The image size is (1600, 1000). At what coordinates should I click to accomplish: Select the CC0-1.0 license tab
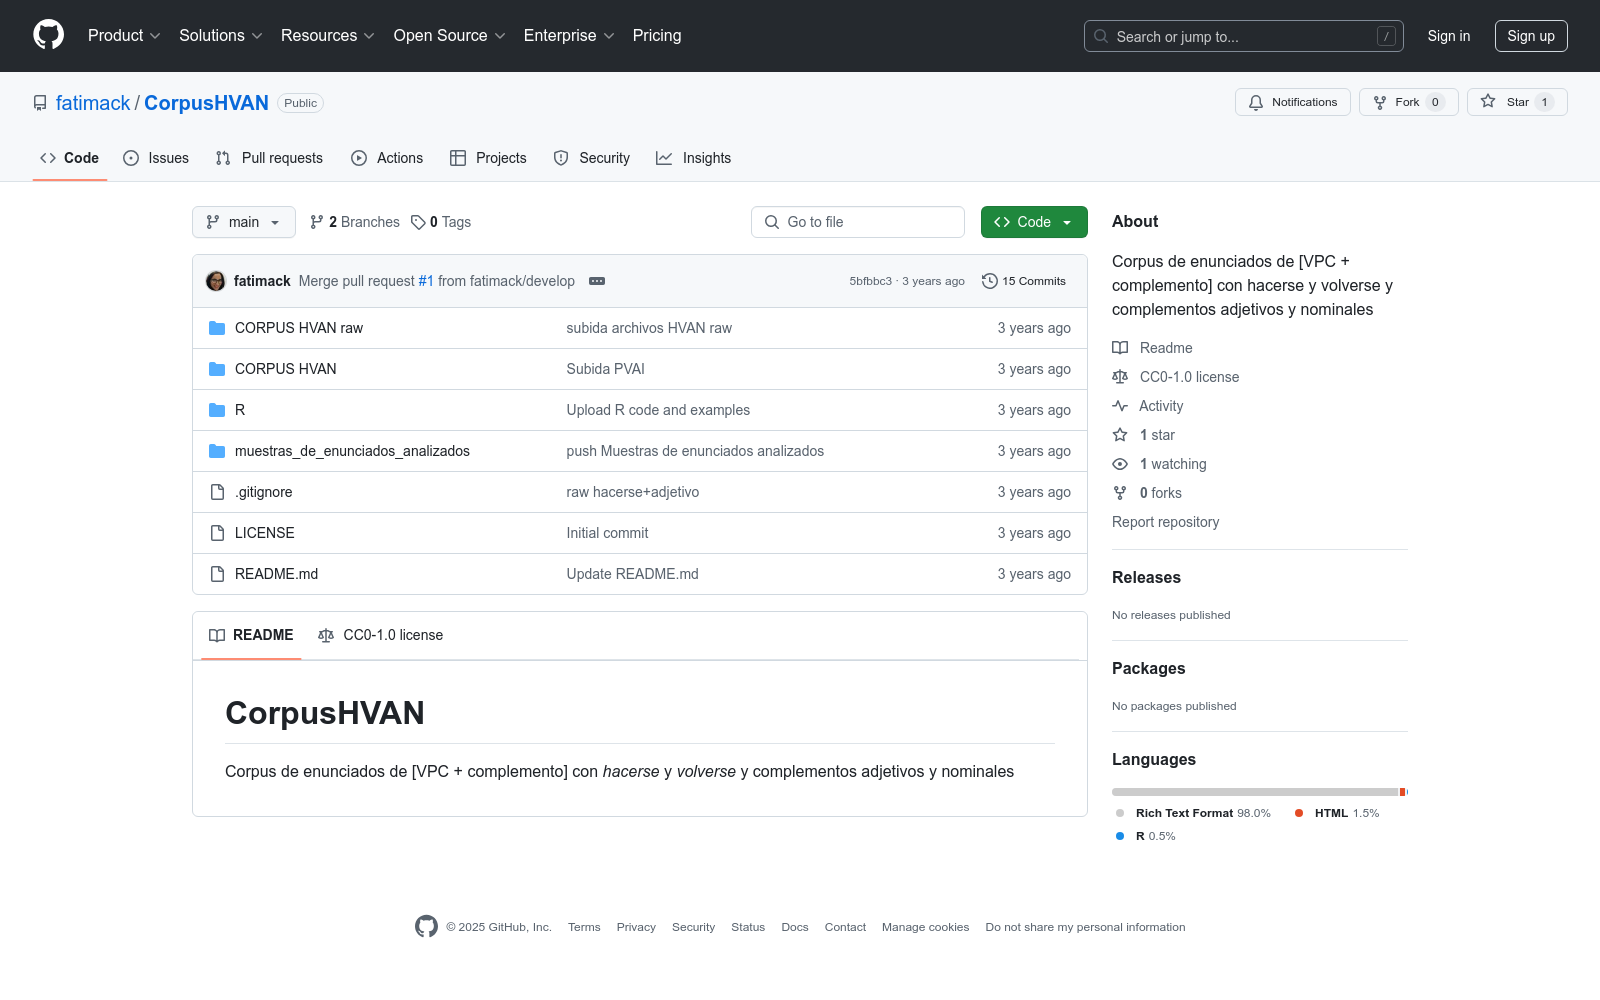380,635
